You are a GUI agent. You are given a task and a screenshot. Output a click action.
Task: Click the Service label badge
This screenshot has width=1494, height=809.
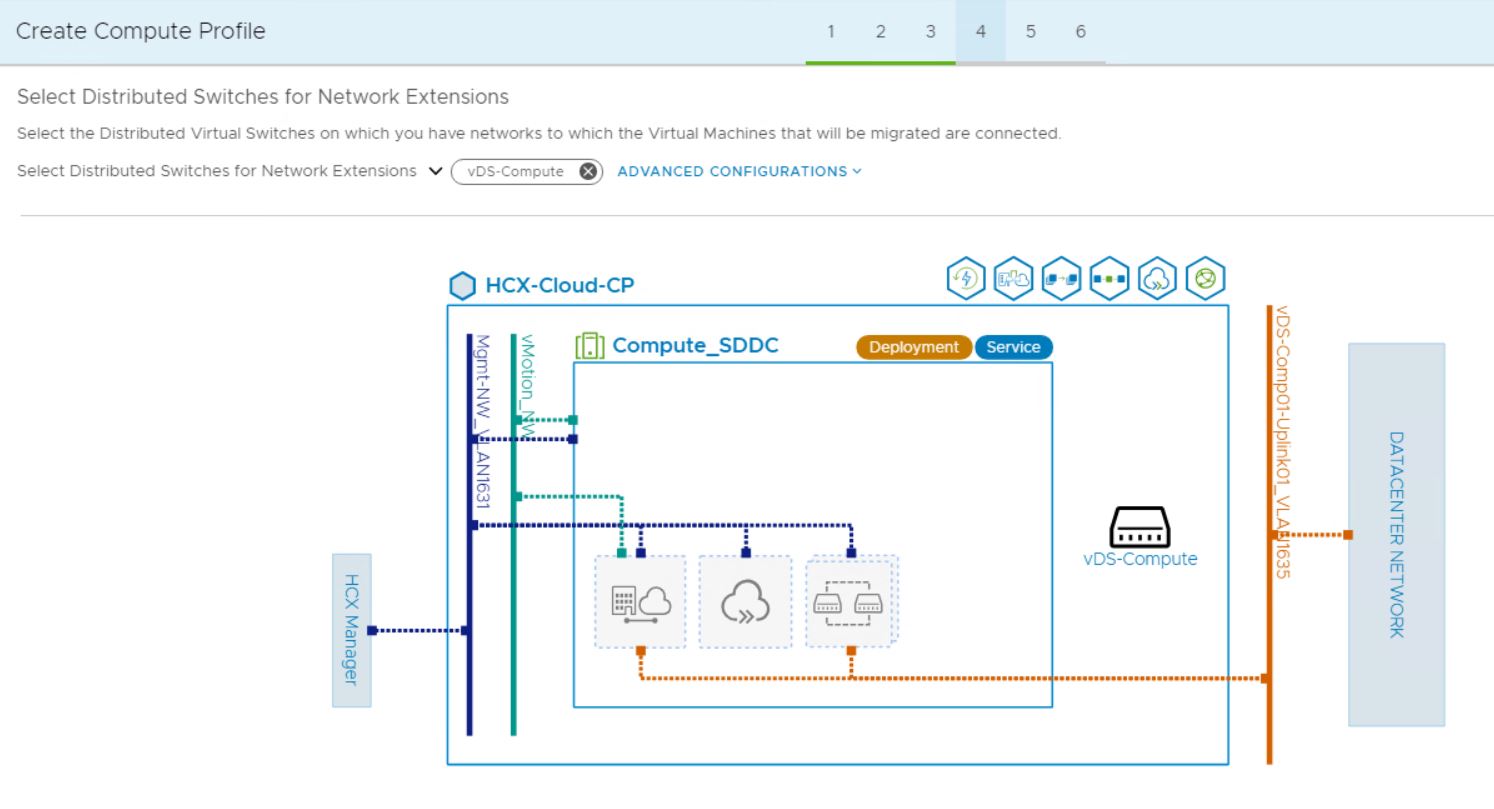[x=1013, y=347]
